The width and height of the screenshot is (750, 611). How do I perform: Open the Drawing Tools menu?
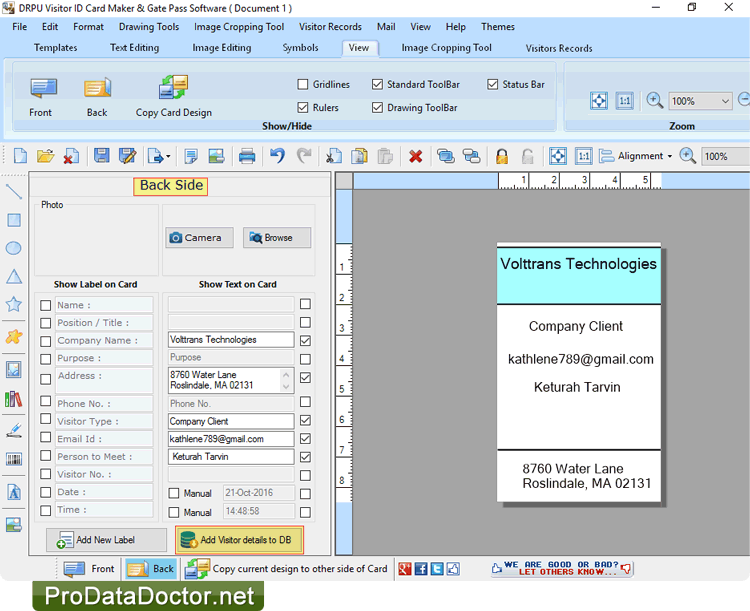click(149, 27)
